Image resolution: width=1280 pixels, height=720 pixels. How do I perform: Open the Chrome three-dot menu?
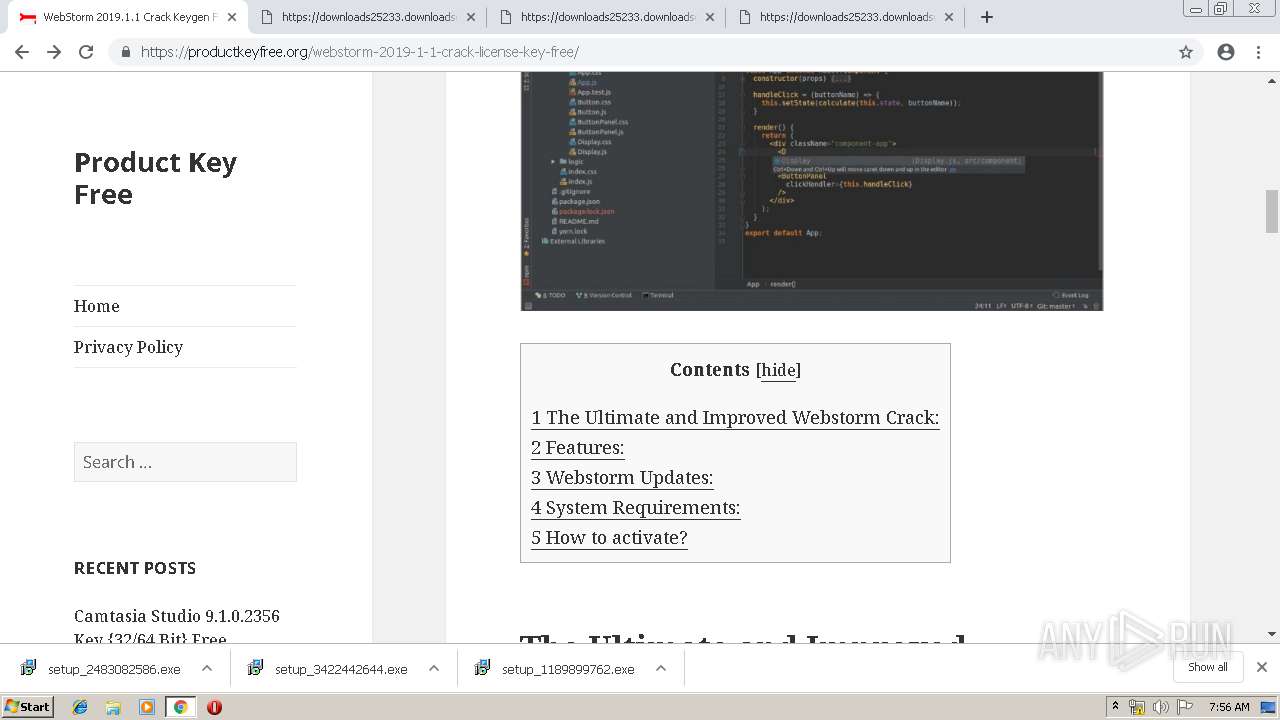[x=1258, y=52]
